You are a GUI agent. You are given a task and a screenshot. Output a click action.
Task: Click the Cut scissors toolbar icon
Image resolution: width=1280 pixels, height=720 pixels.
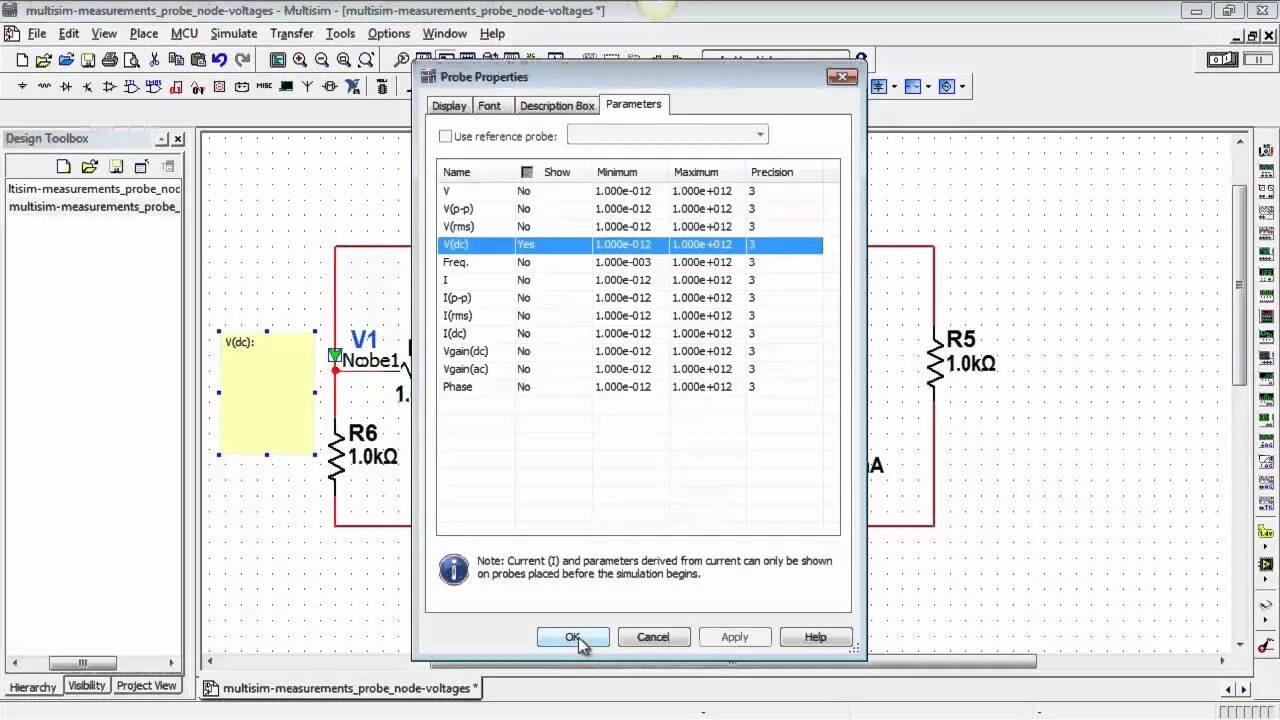click(x=154, y=60)
